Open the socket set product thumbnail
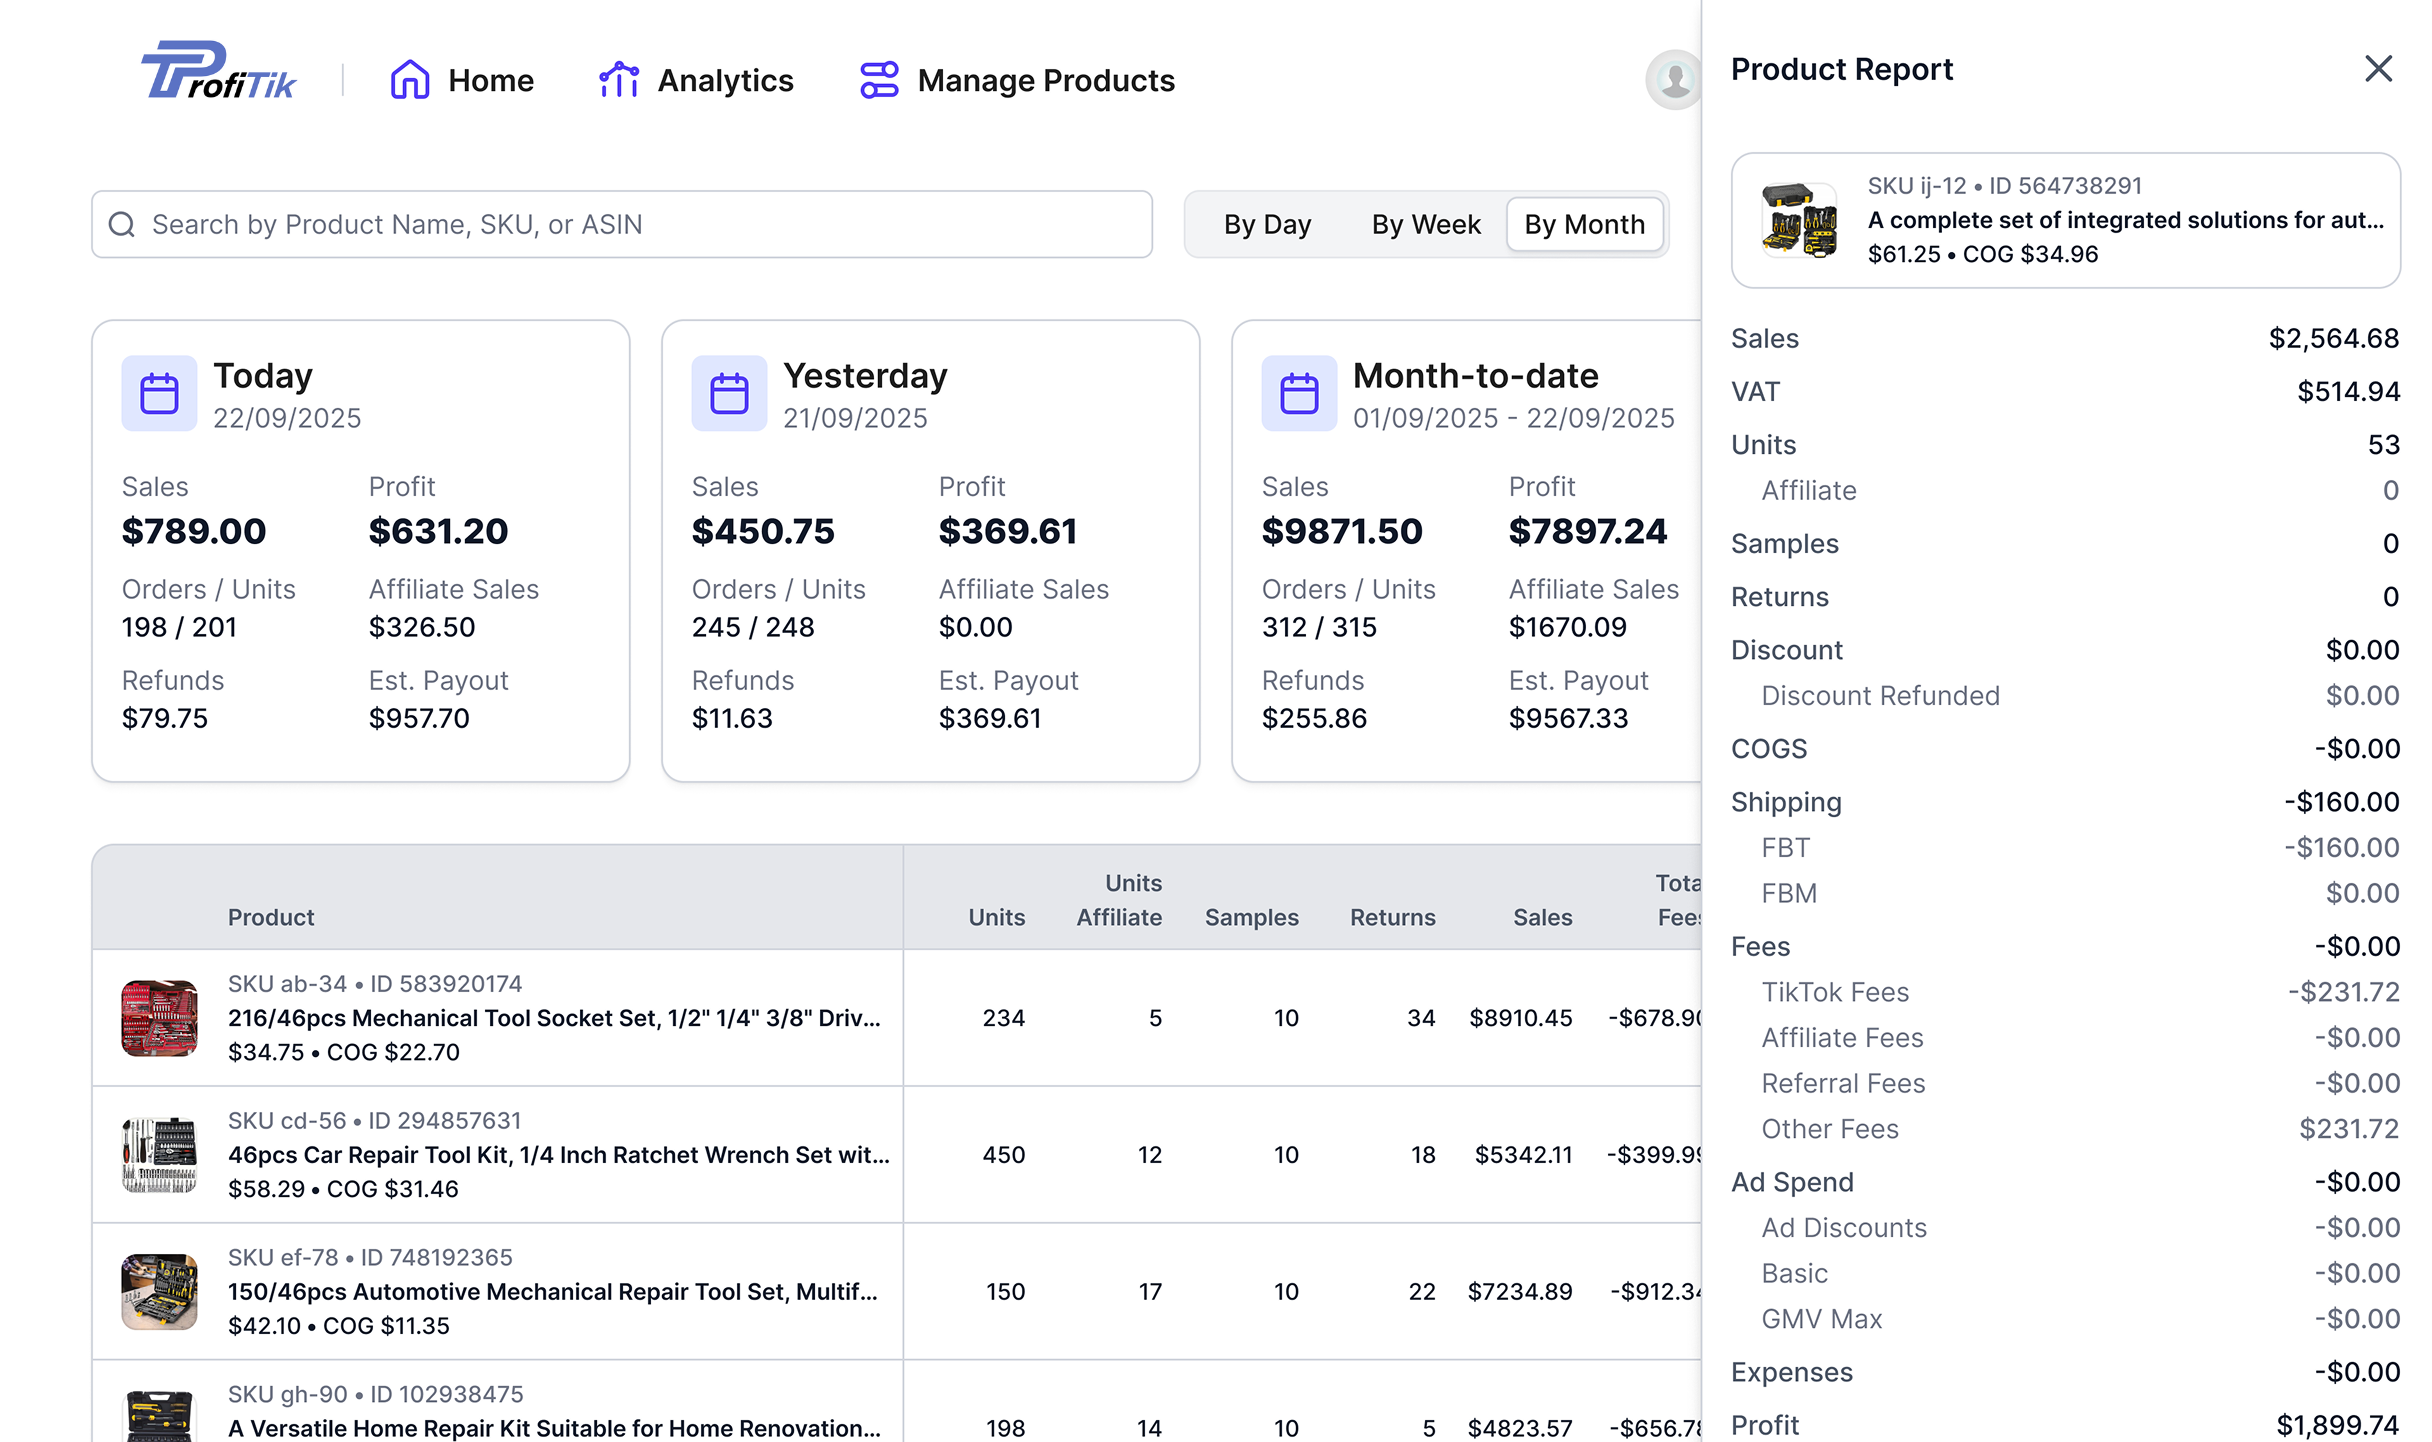The height and width of the screenshot is (1442, 2432). [159, 1018]
